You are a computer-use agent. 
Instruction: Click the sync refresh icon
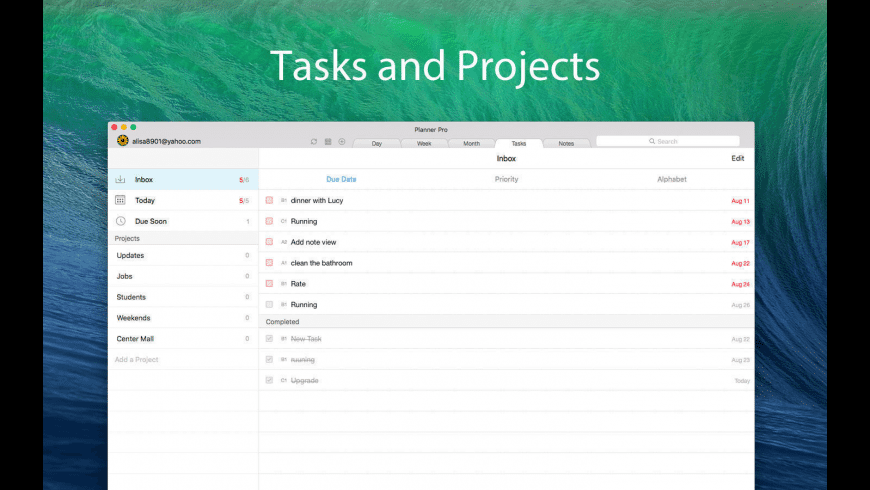[x=313, y=142]
